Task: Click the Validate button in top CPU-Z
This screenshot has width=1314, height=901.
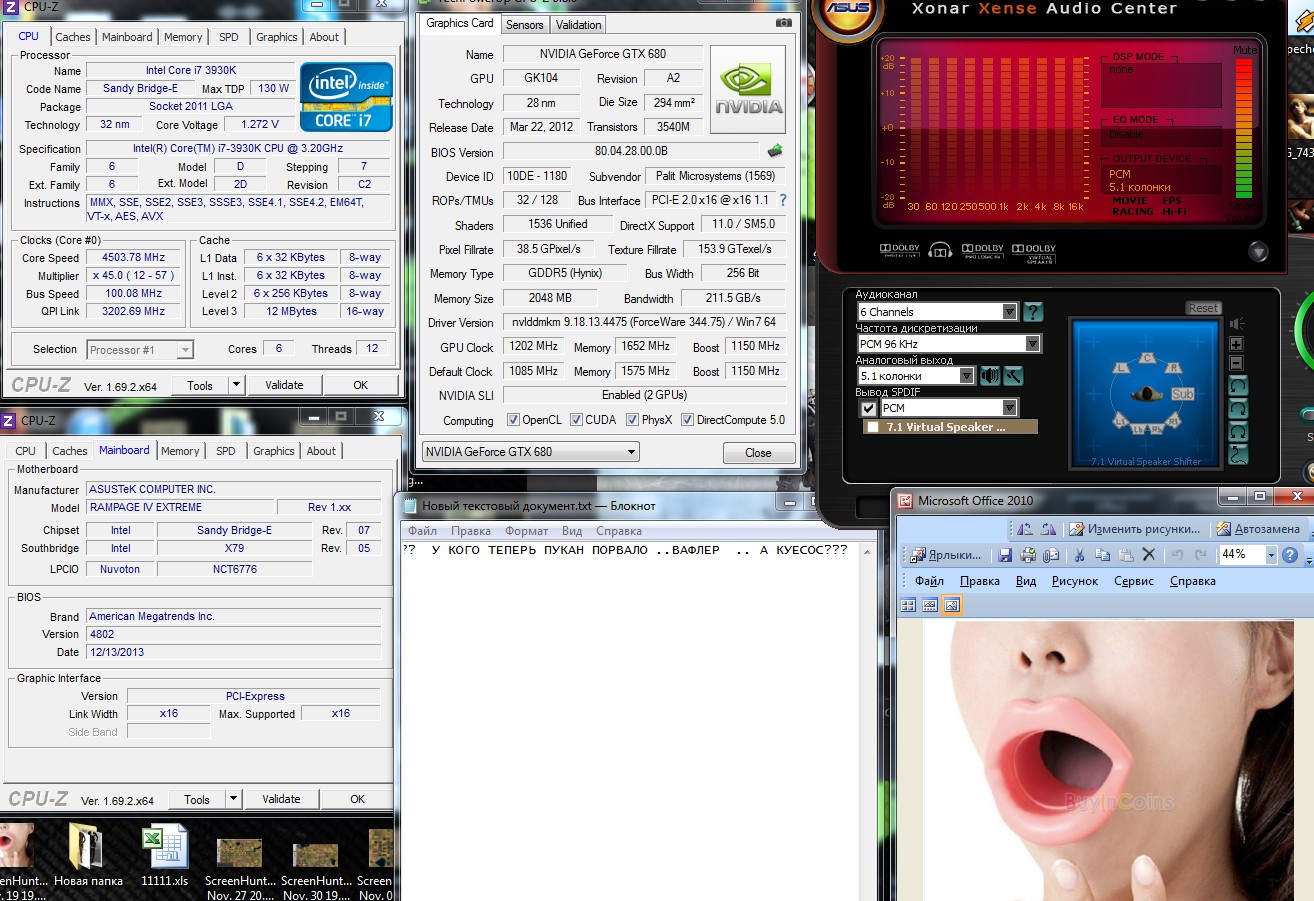Action: click(284, 385)
